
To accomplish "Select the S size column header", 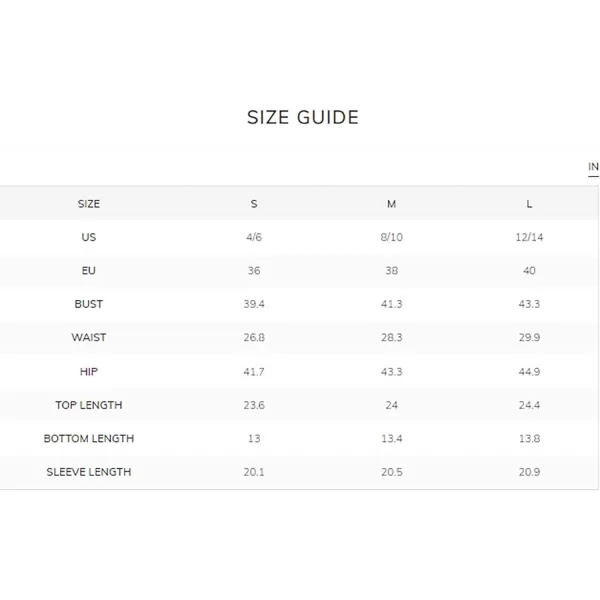I will pyautogui.click(x=254, y=204).
